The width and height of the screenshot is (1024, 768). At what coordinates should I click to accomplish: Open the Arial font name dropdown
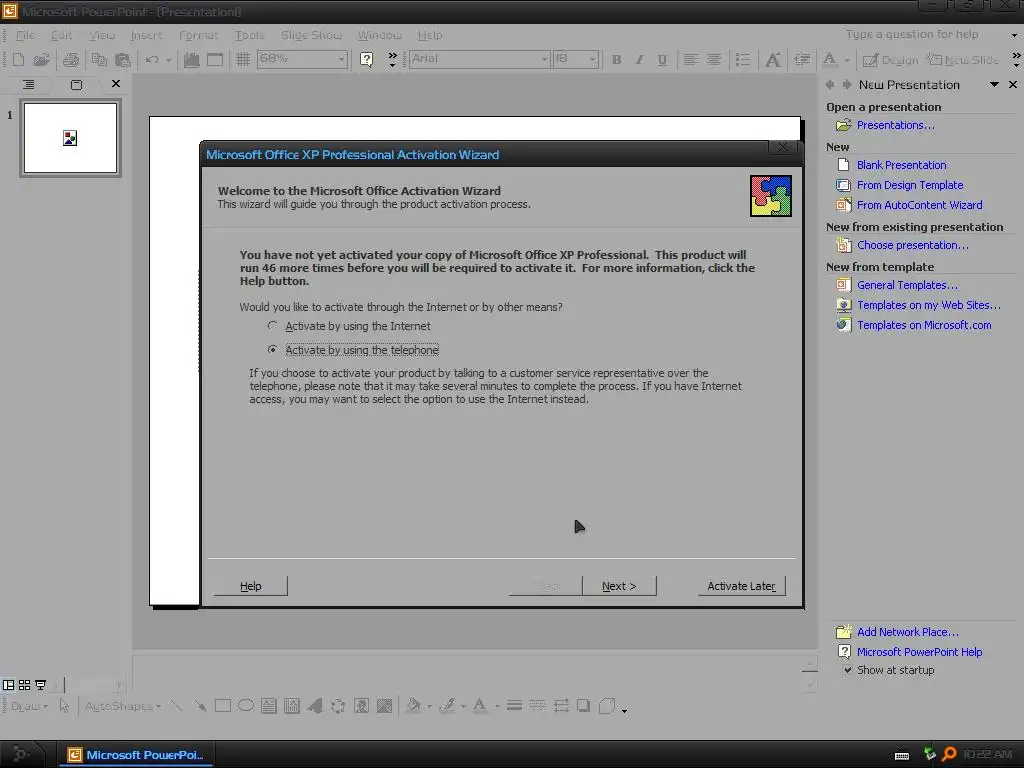pyautogui.click(x=544, y=59)
